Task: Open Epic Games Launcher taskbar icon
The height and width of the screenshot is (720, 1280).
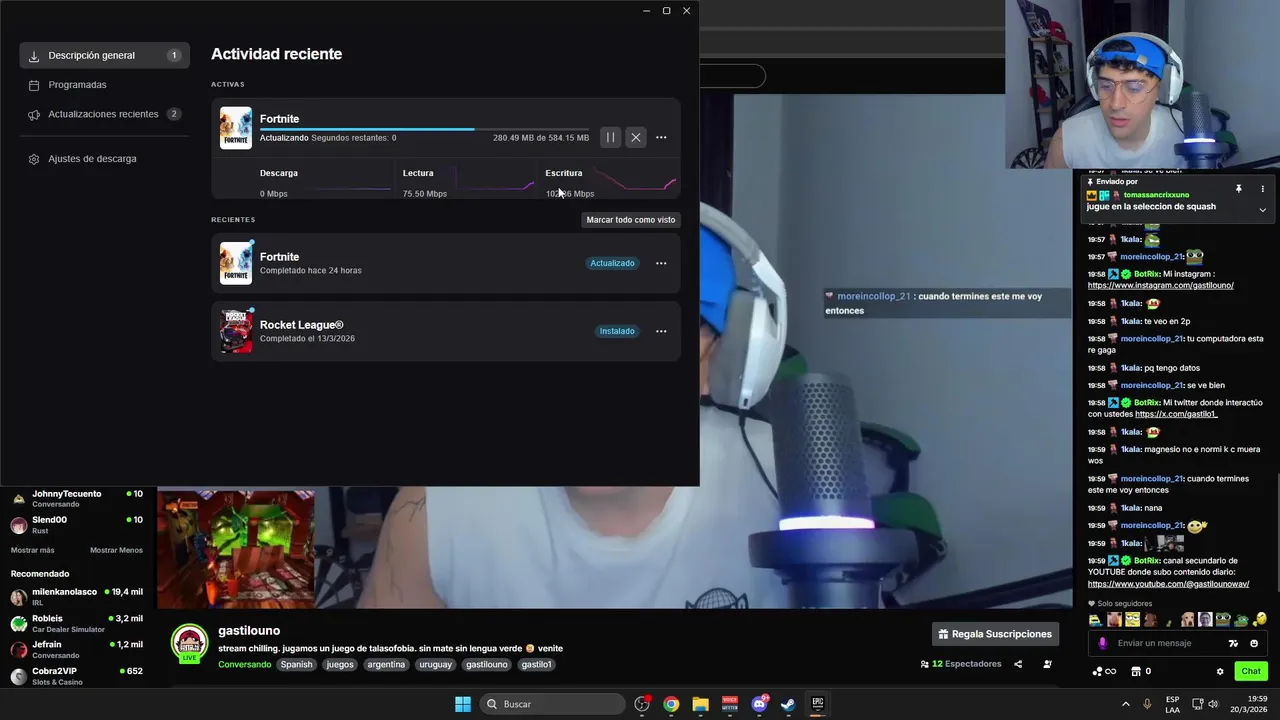Action: (817, 704)
